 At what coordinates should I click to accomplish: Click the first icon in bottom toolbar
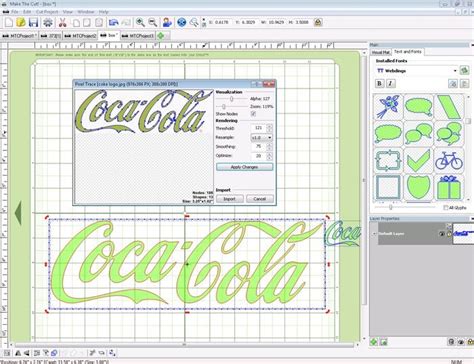point(7,353)
